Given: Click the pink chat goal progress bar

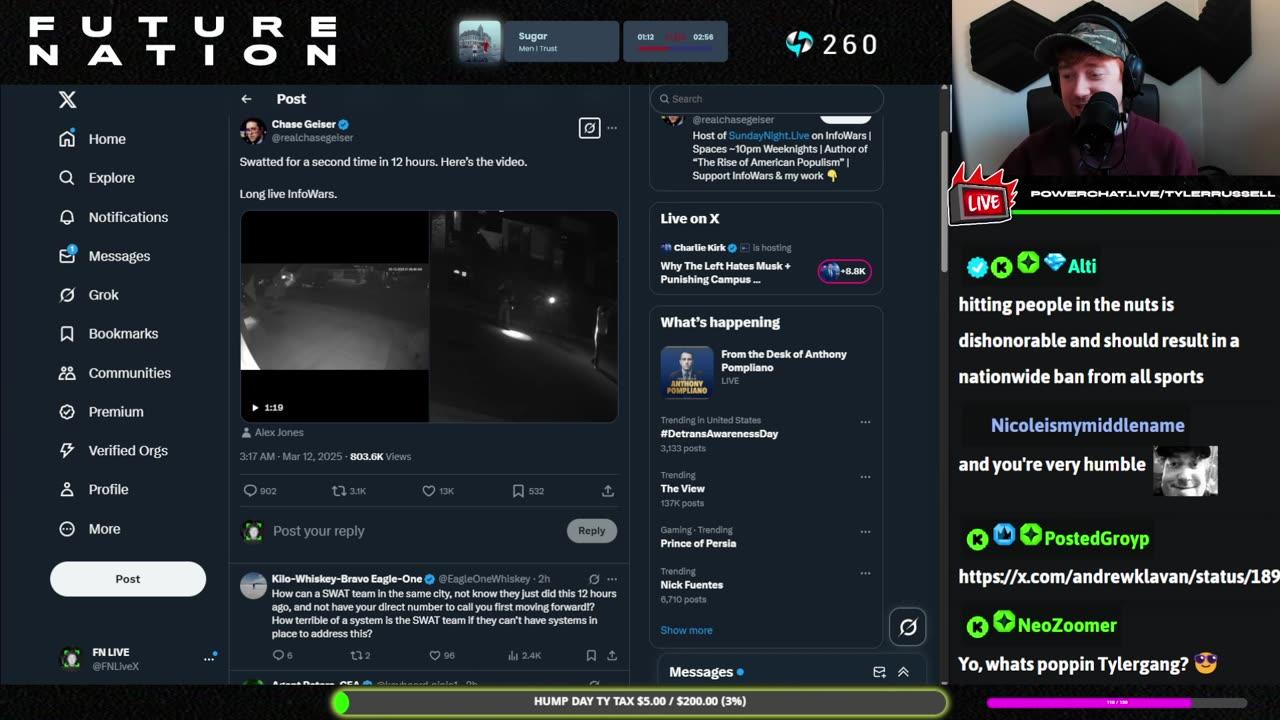Looking at the screenshot, I should click(x=1116, y=703).
